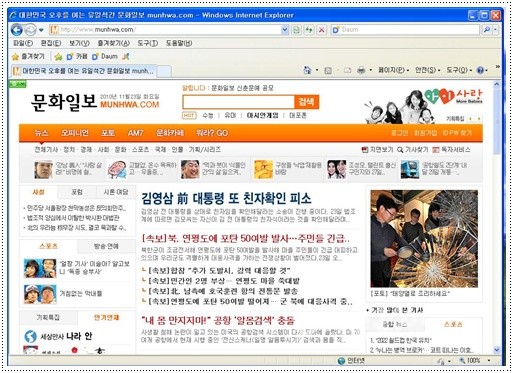The height and width of the screenshot is (373, 513).
Task: Click the blue Help icon
Action: point(480,70)
